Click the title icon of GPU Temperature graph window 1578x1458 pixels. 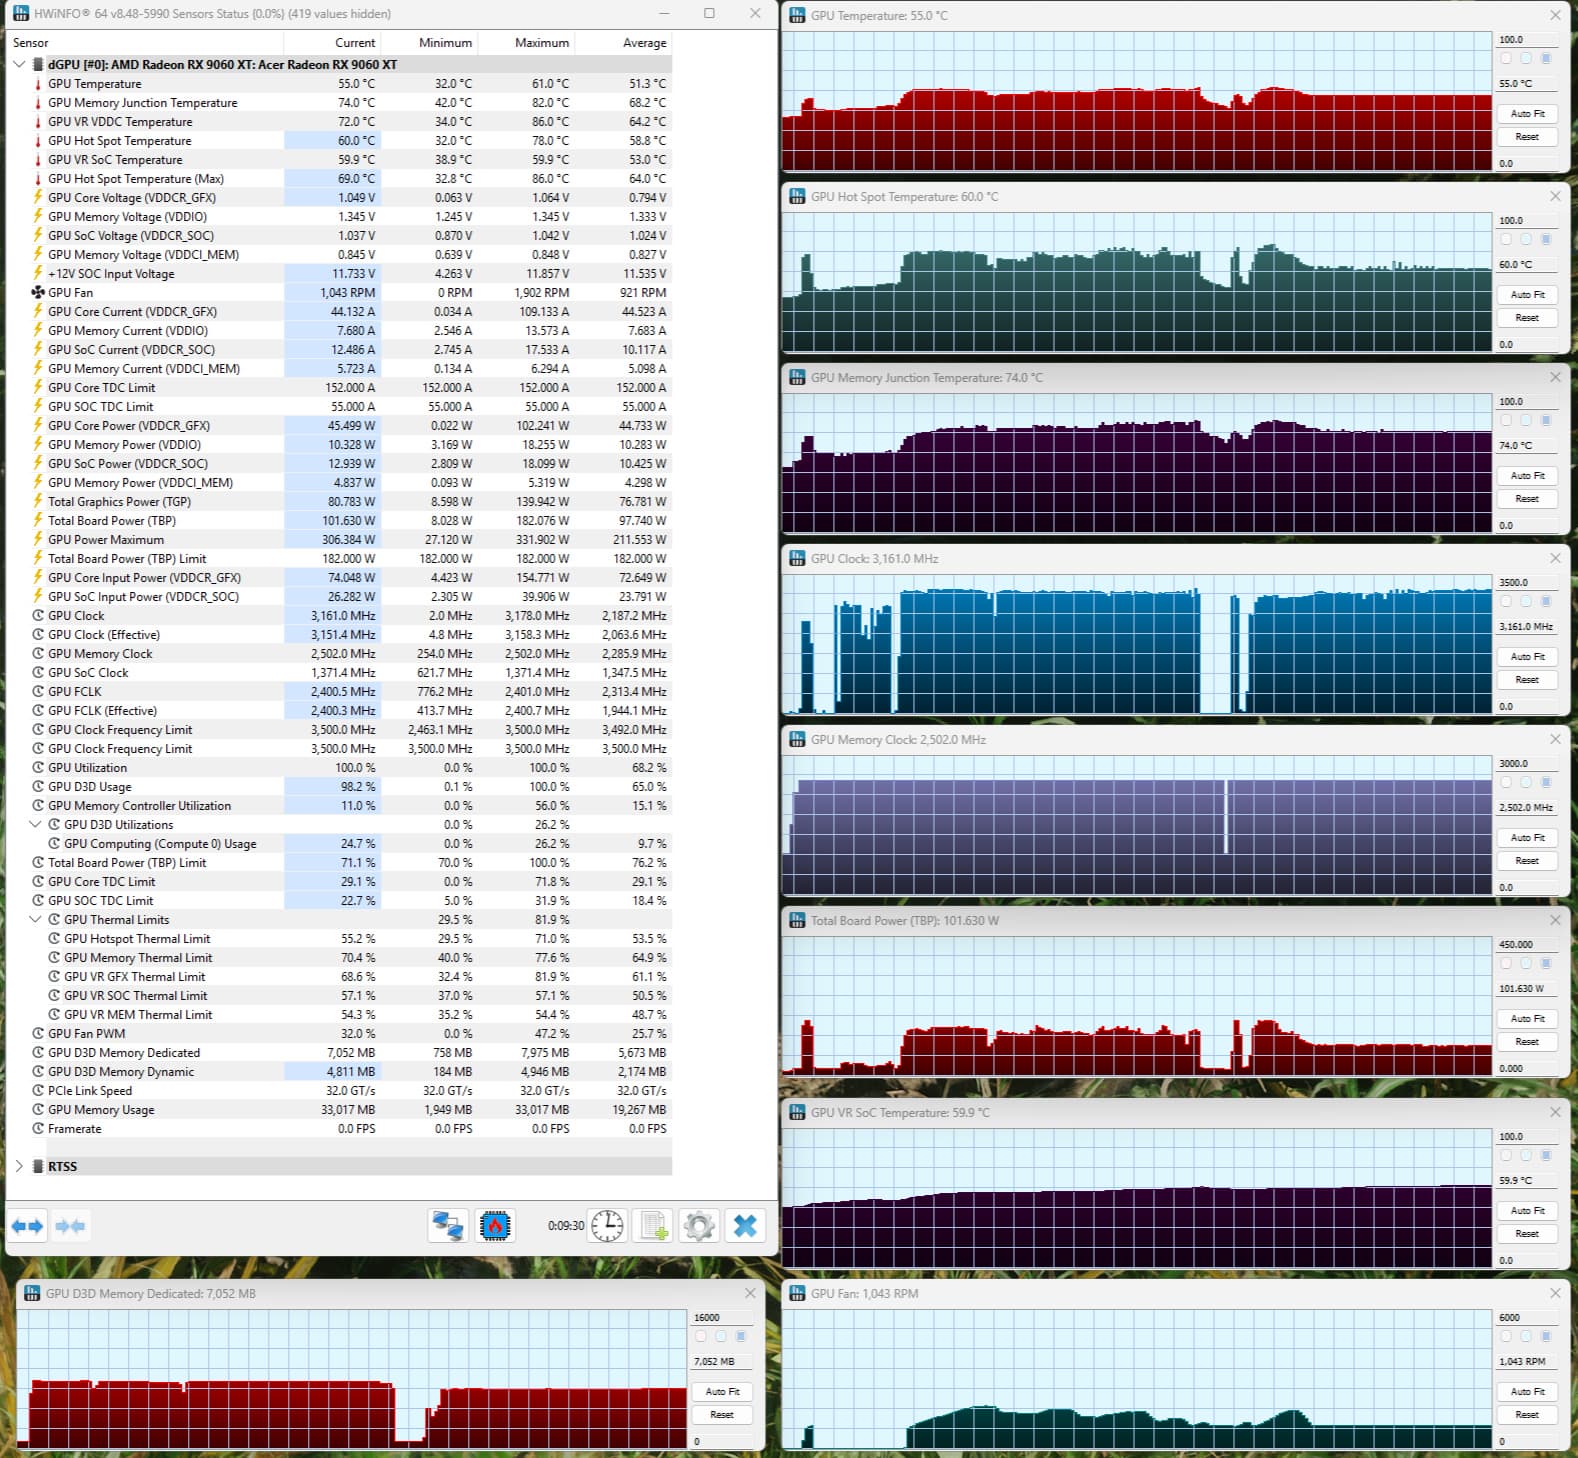tap(797, 15)
